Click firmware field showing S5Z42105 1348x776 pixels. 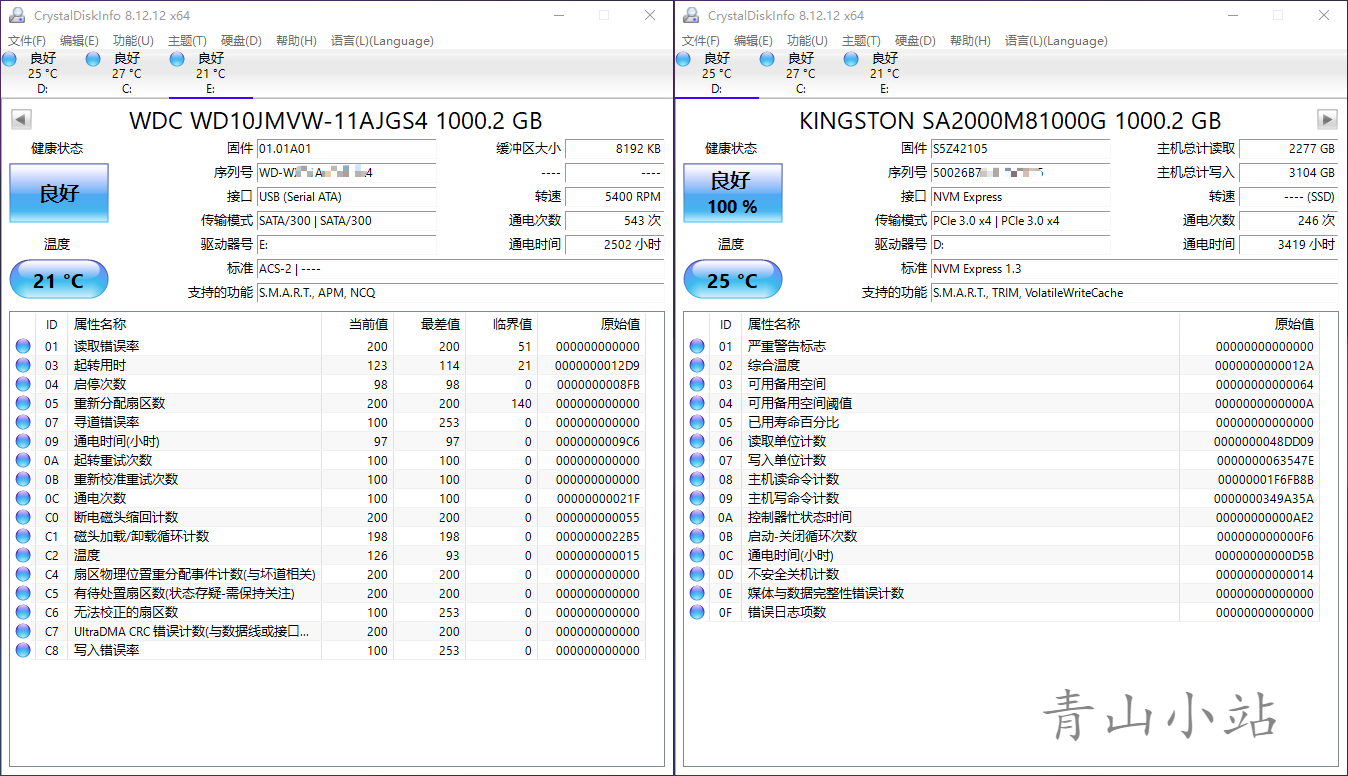point(1020,148)
